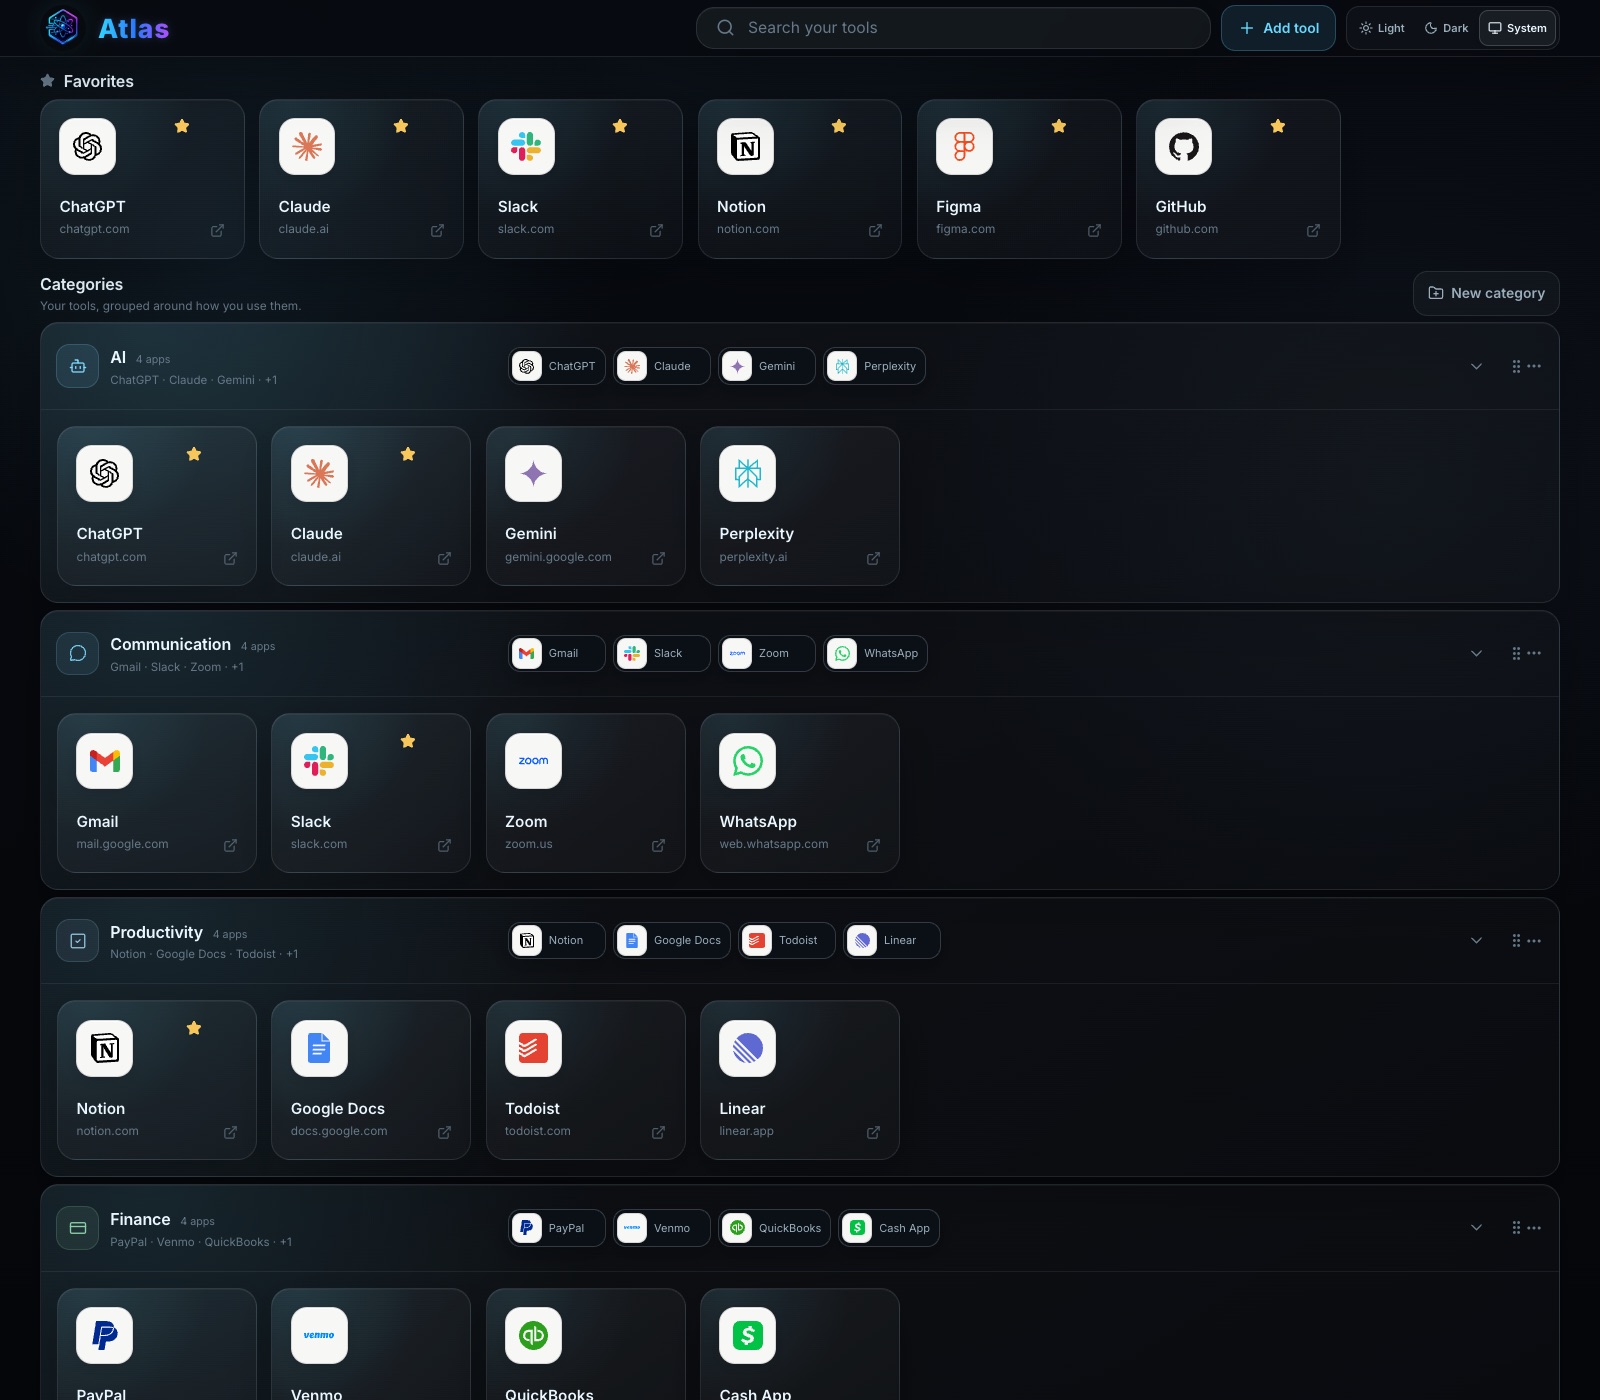
Task: Select System theme option
Action: 1517,28
